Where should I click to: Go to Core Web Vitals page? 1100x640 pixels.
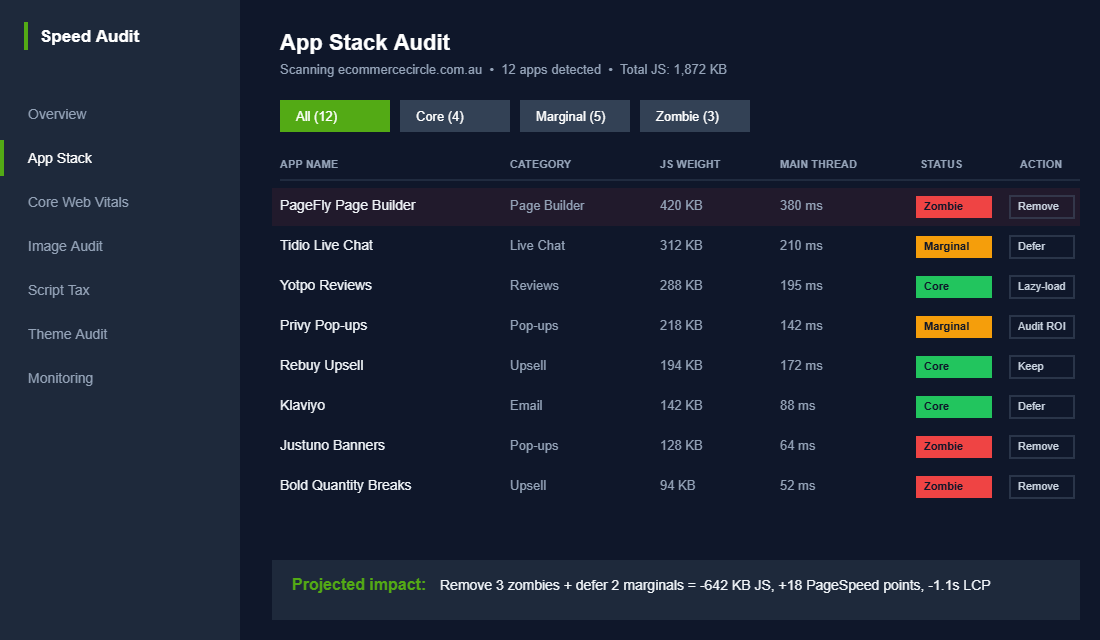point(78,202)
